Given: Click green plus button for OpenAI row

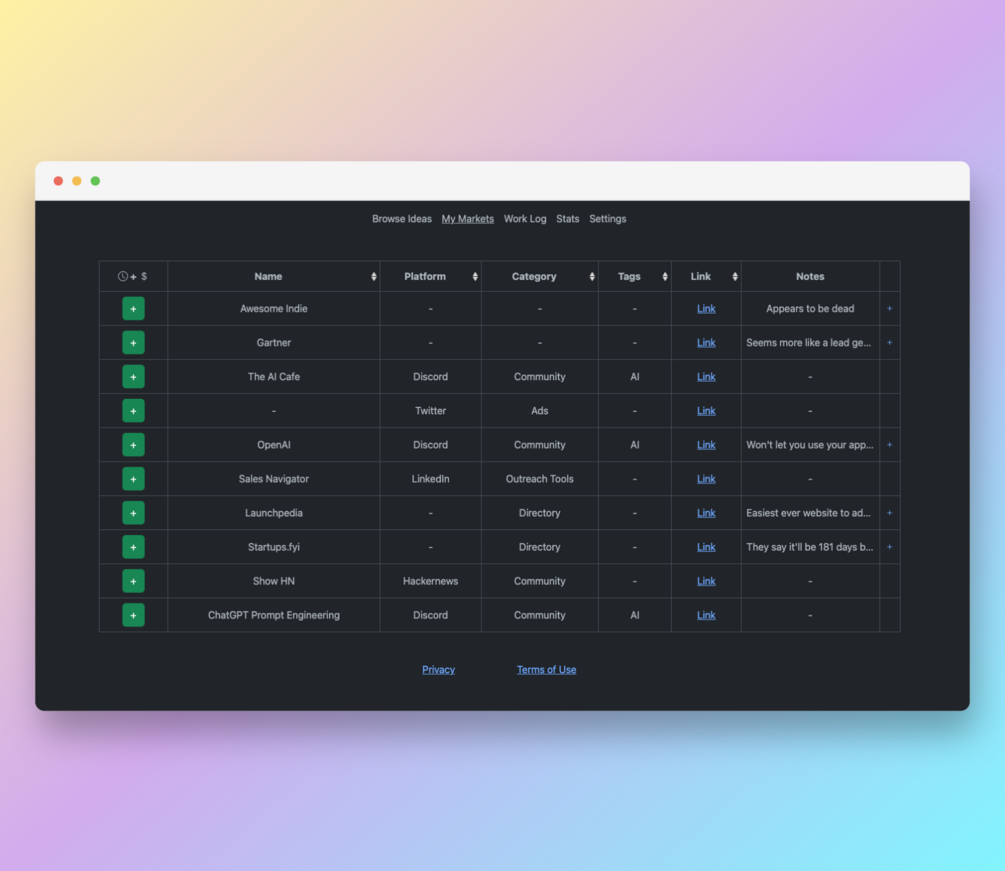Looking at the screenshot, I should point(133,445).
